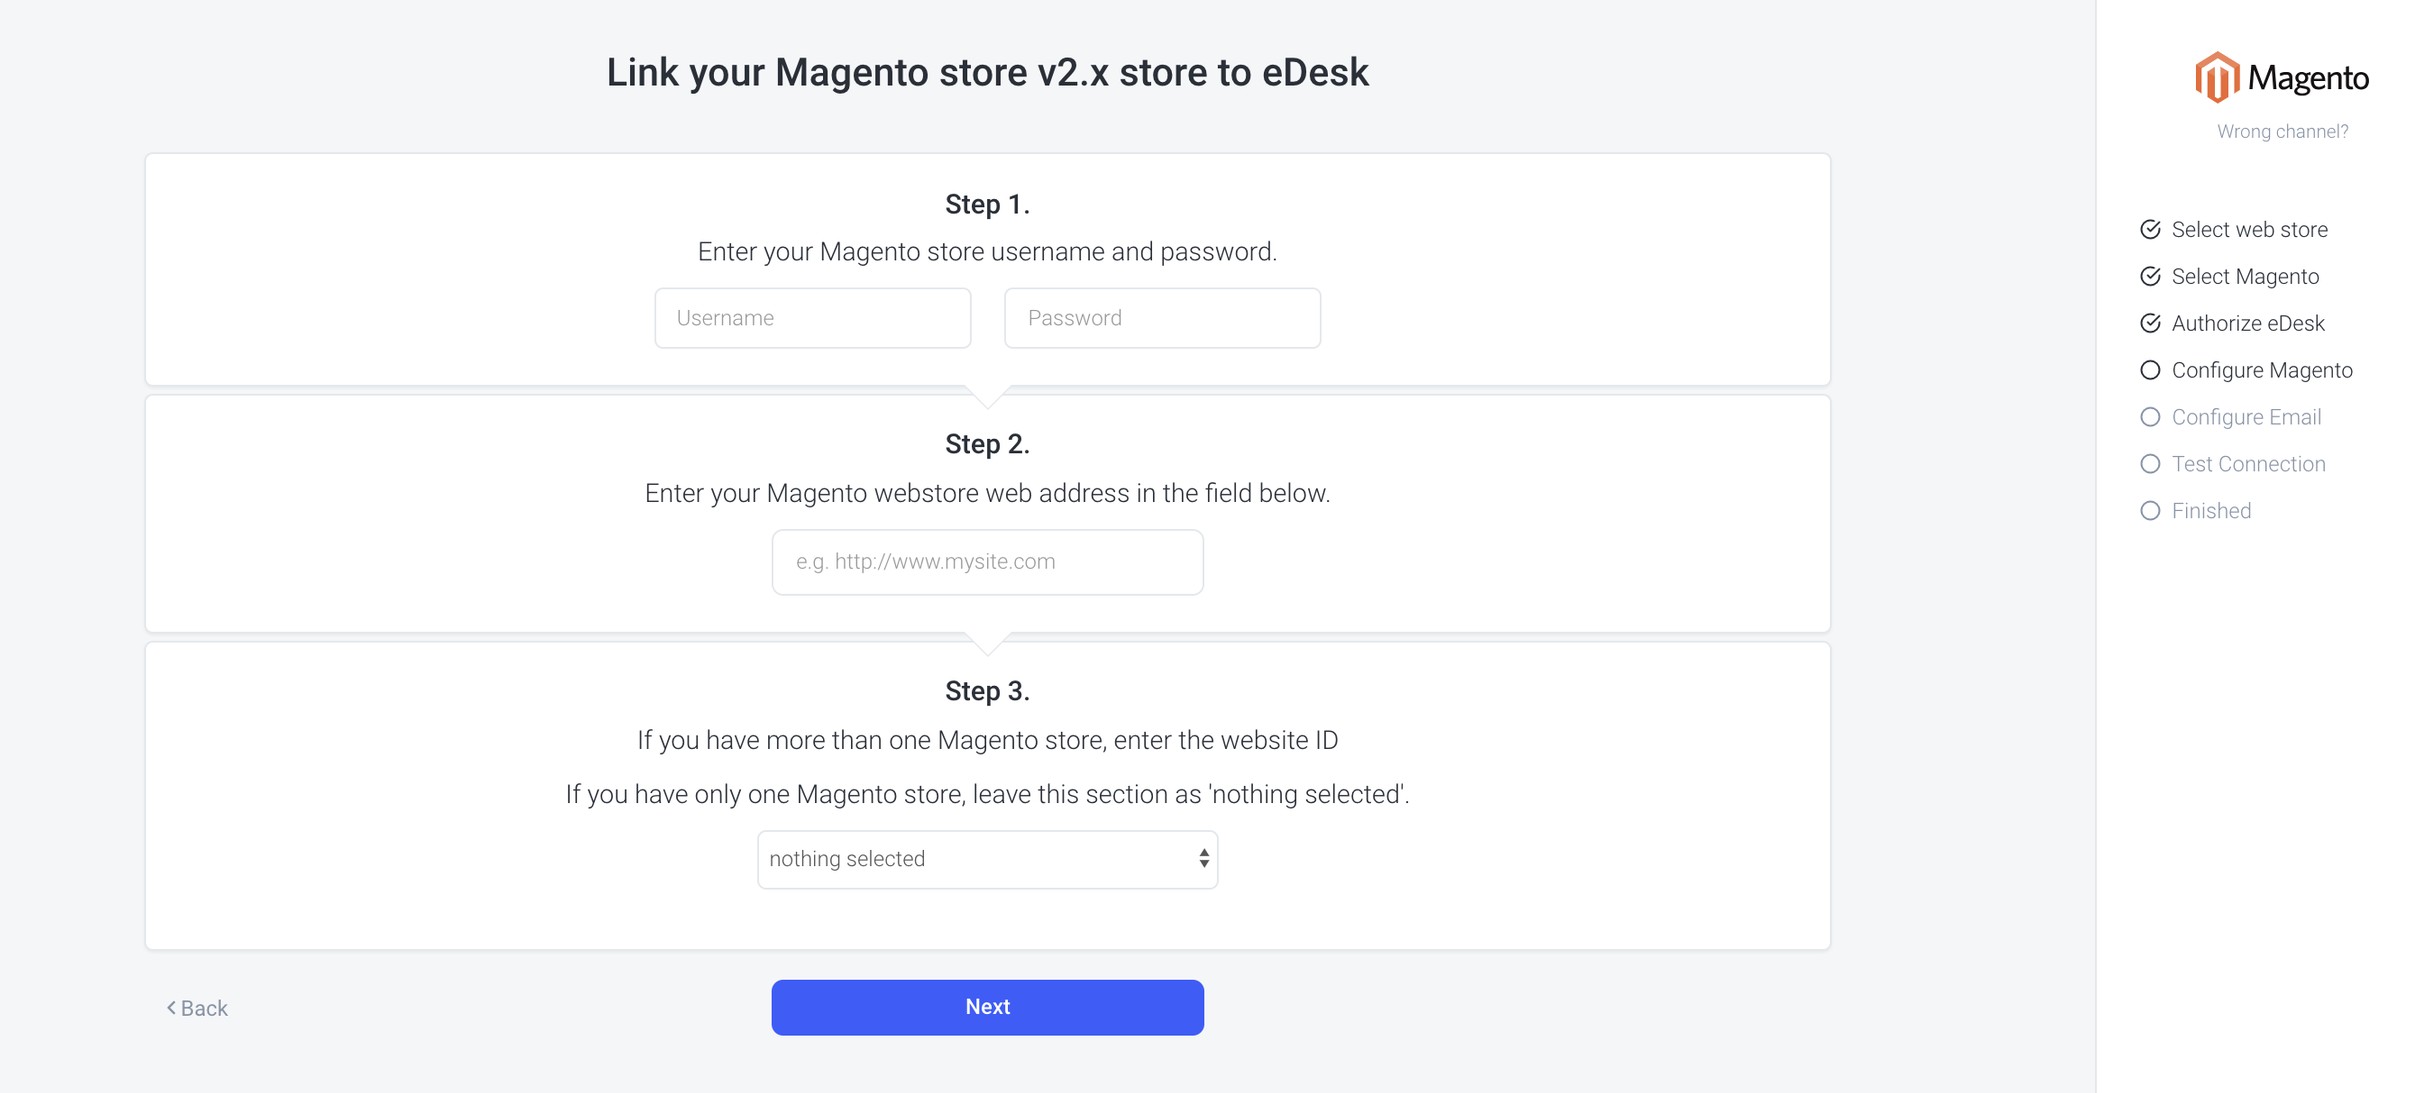Click the webstore web address field
This screenshot has height=1093, width=2434.
pos(987,563)
